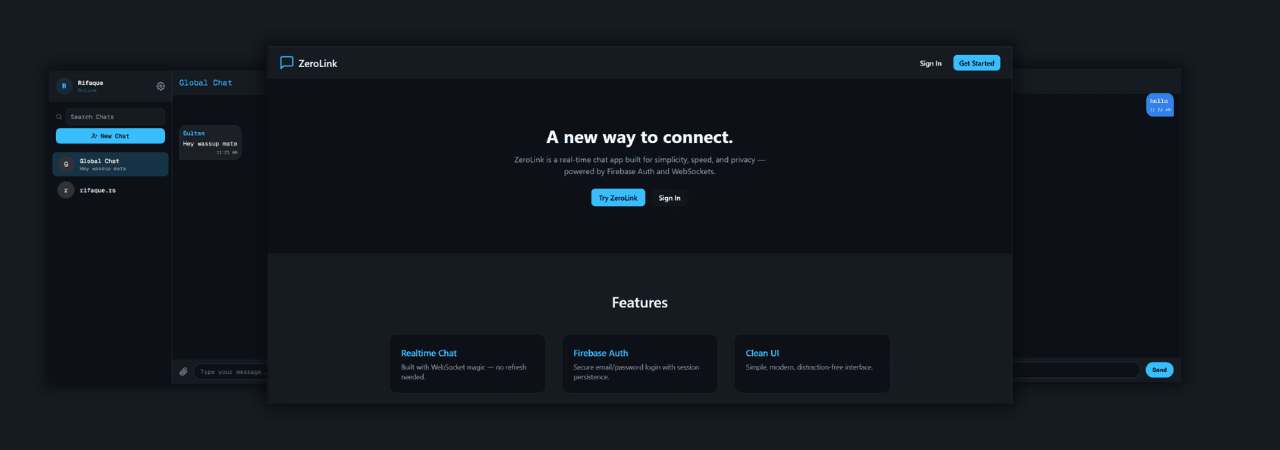Click the blue "hello" message bubble
Image resolution: width=1280 pixels, height=450 pixels.
1159,104
